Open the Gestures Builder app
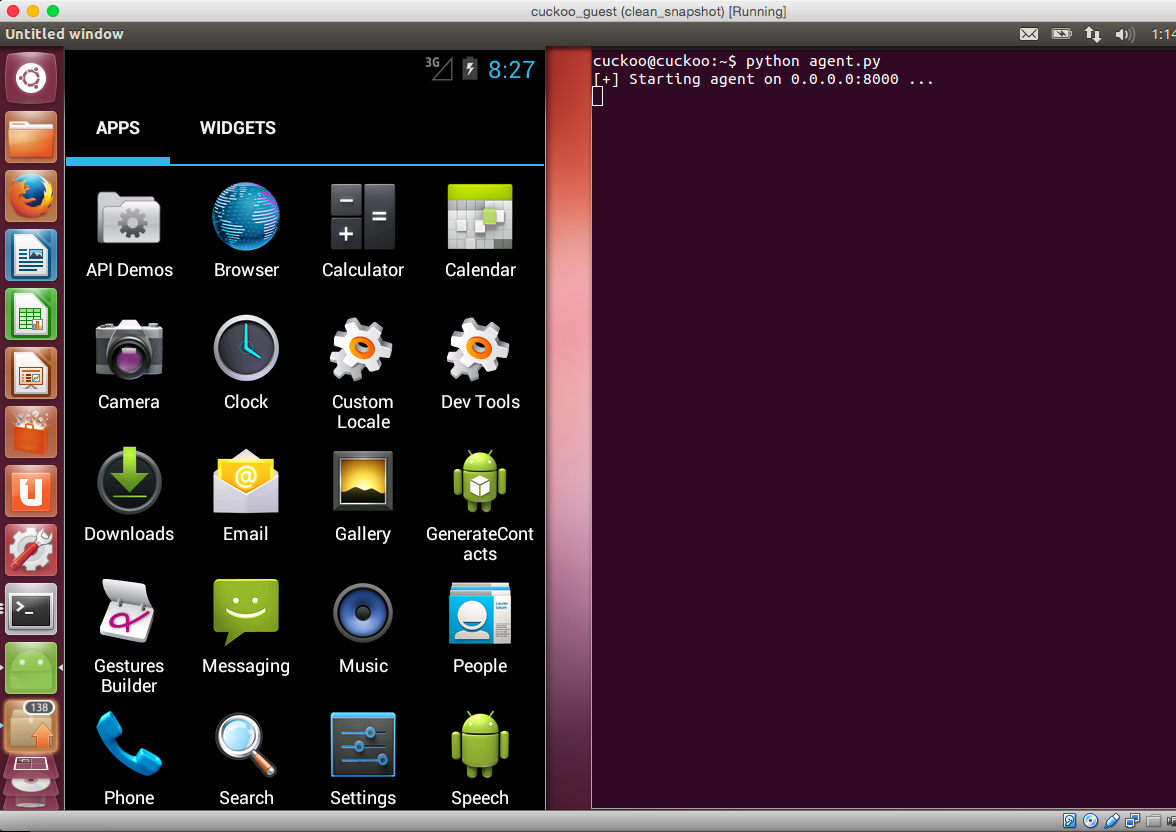This screenshot has width=1176, height=832. point(129,638)
